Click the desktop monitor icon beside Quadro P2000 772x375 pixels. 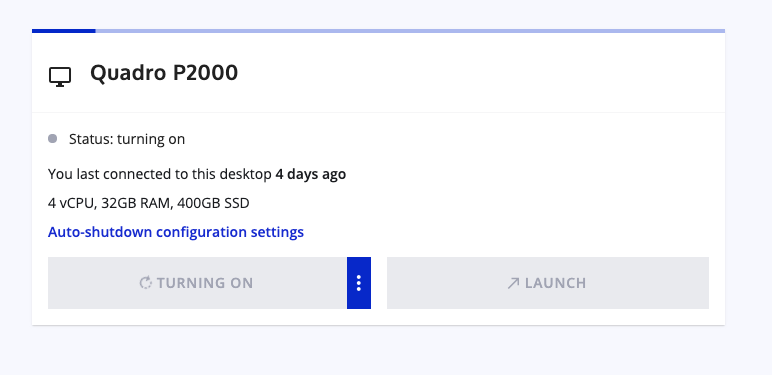tap(60, 77)
